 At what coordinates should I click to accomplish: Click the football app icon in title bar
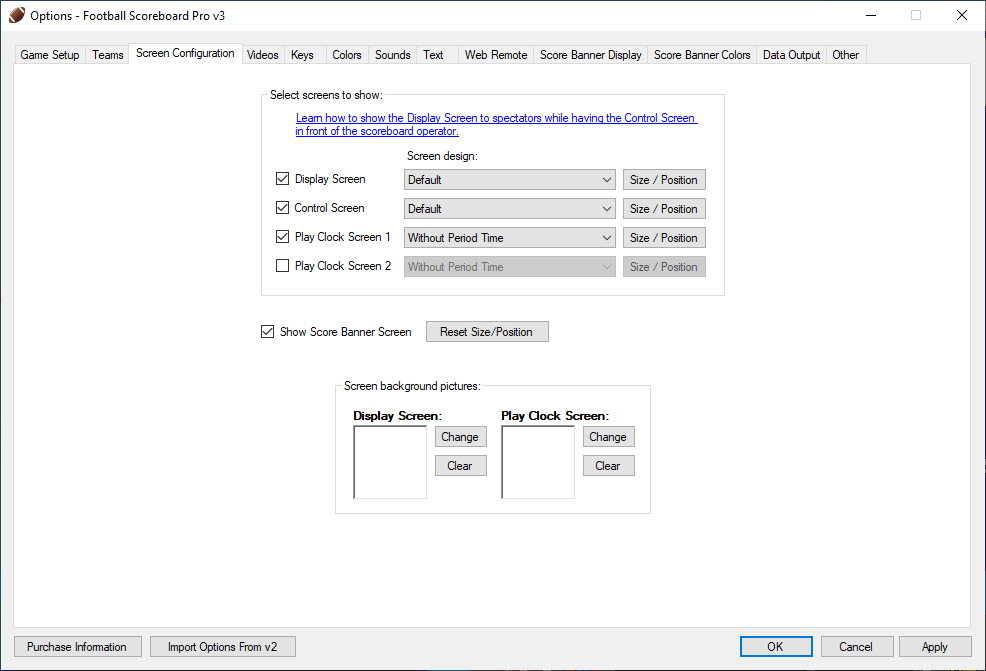[16, 15]
